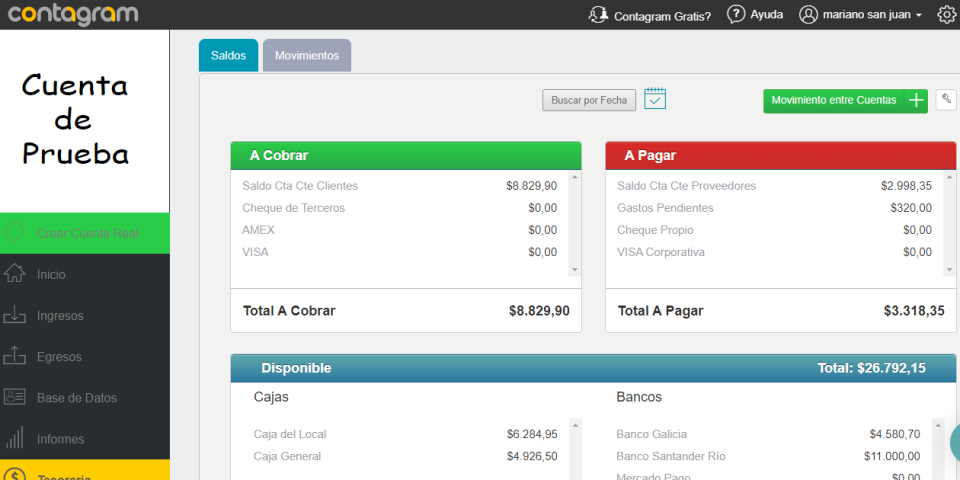This screenshot has width=960, height=480.
Task: Click the Contagram logo
Action: [72, 14]
